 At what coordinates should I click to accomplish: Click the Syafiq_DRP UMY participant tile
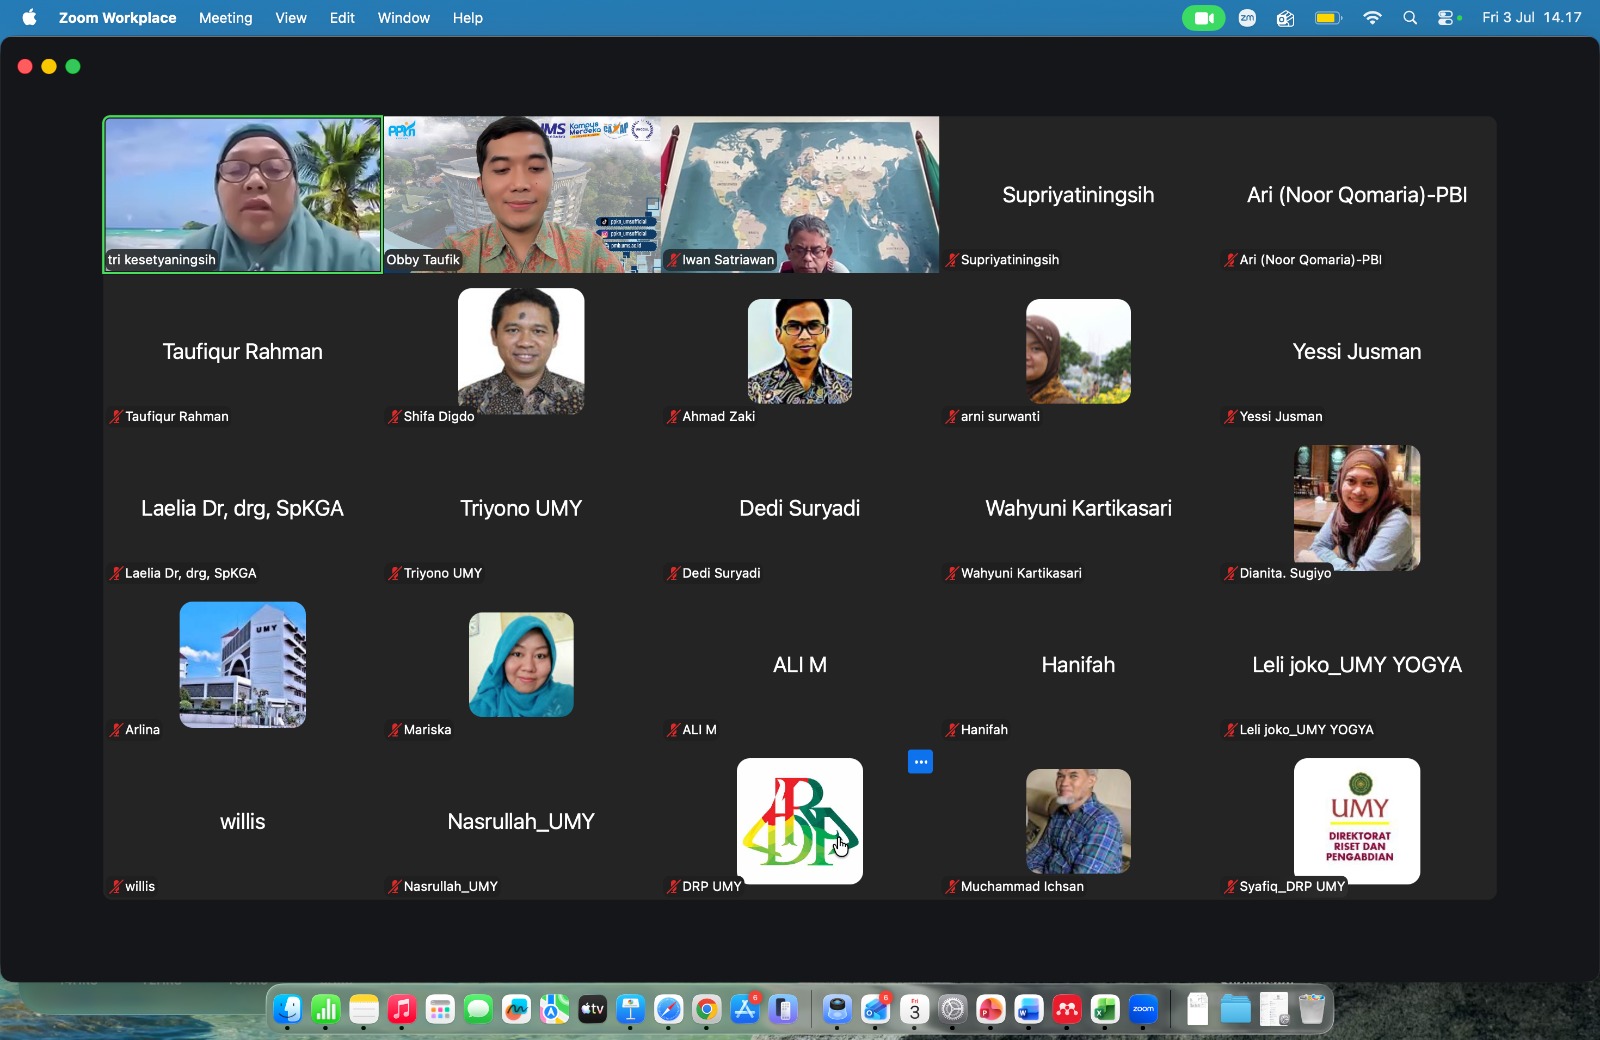coord(1357,821)
